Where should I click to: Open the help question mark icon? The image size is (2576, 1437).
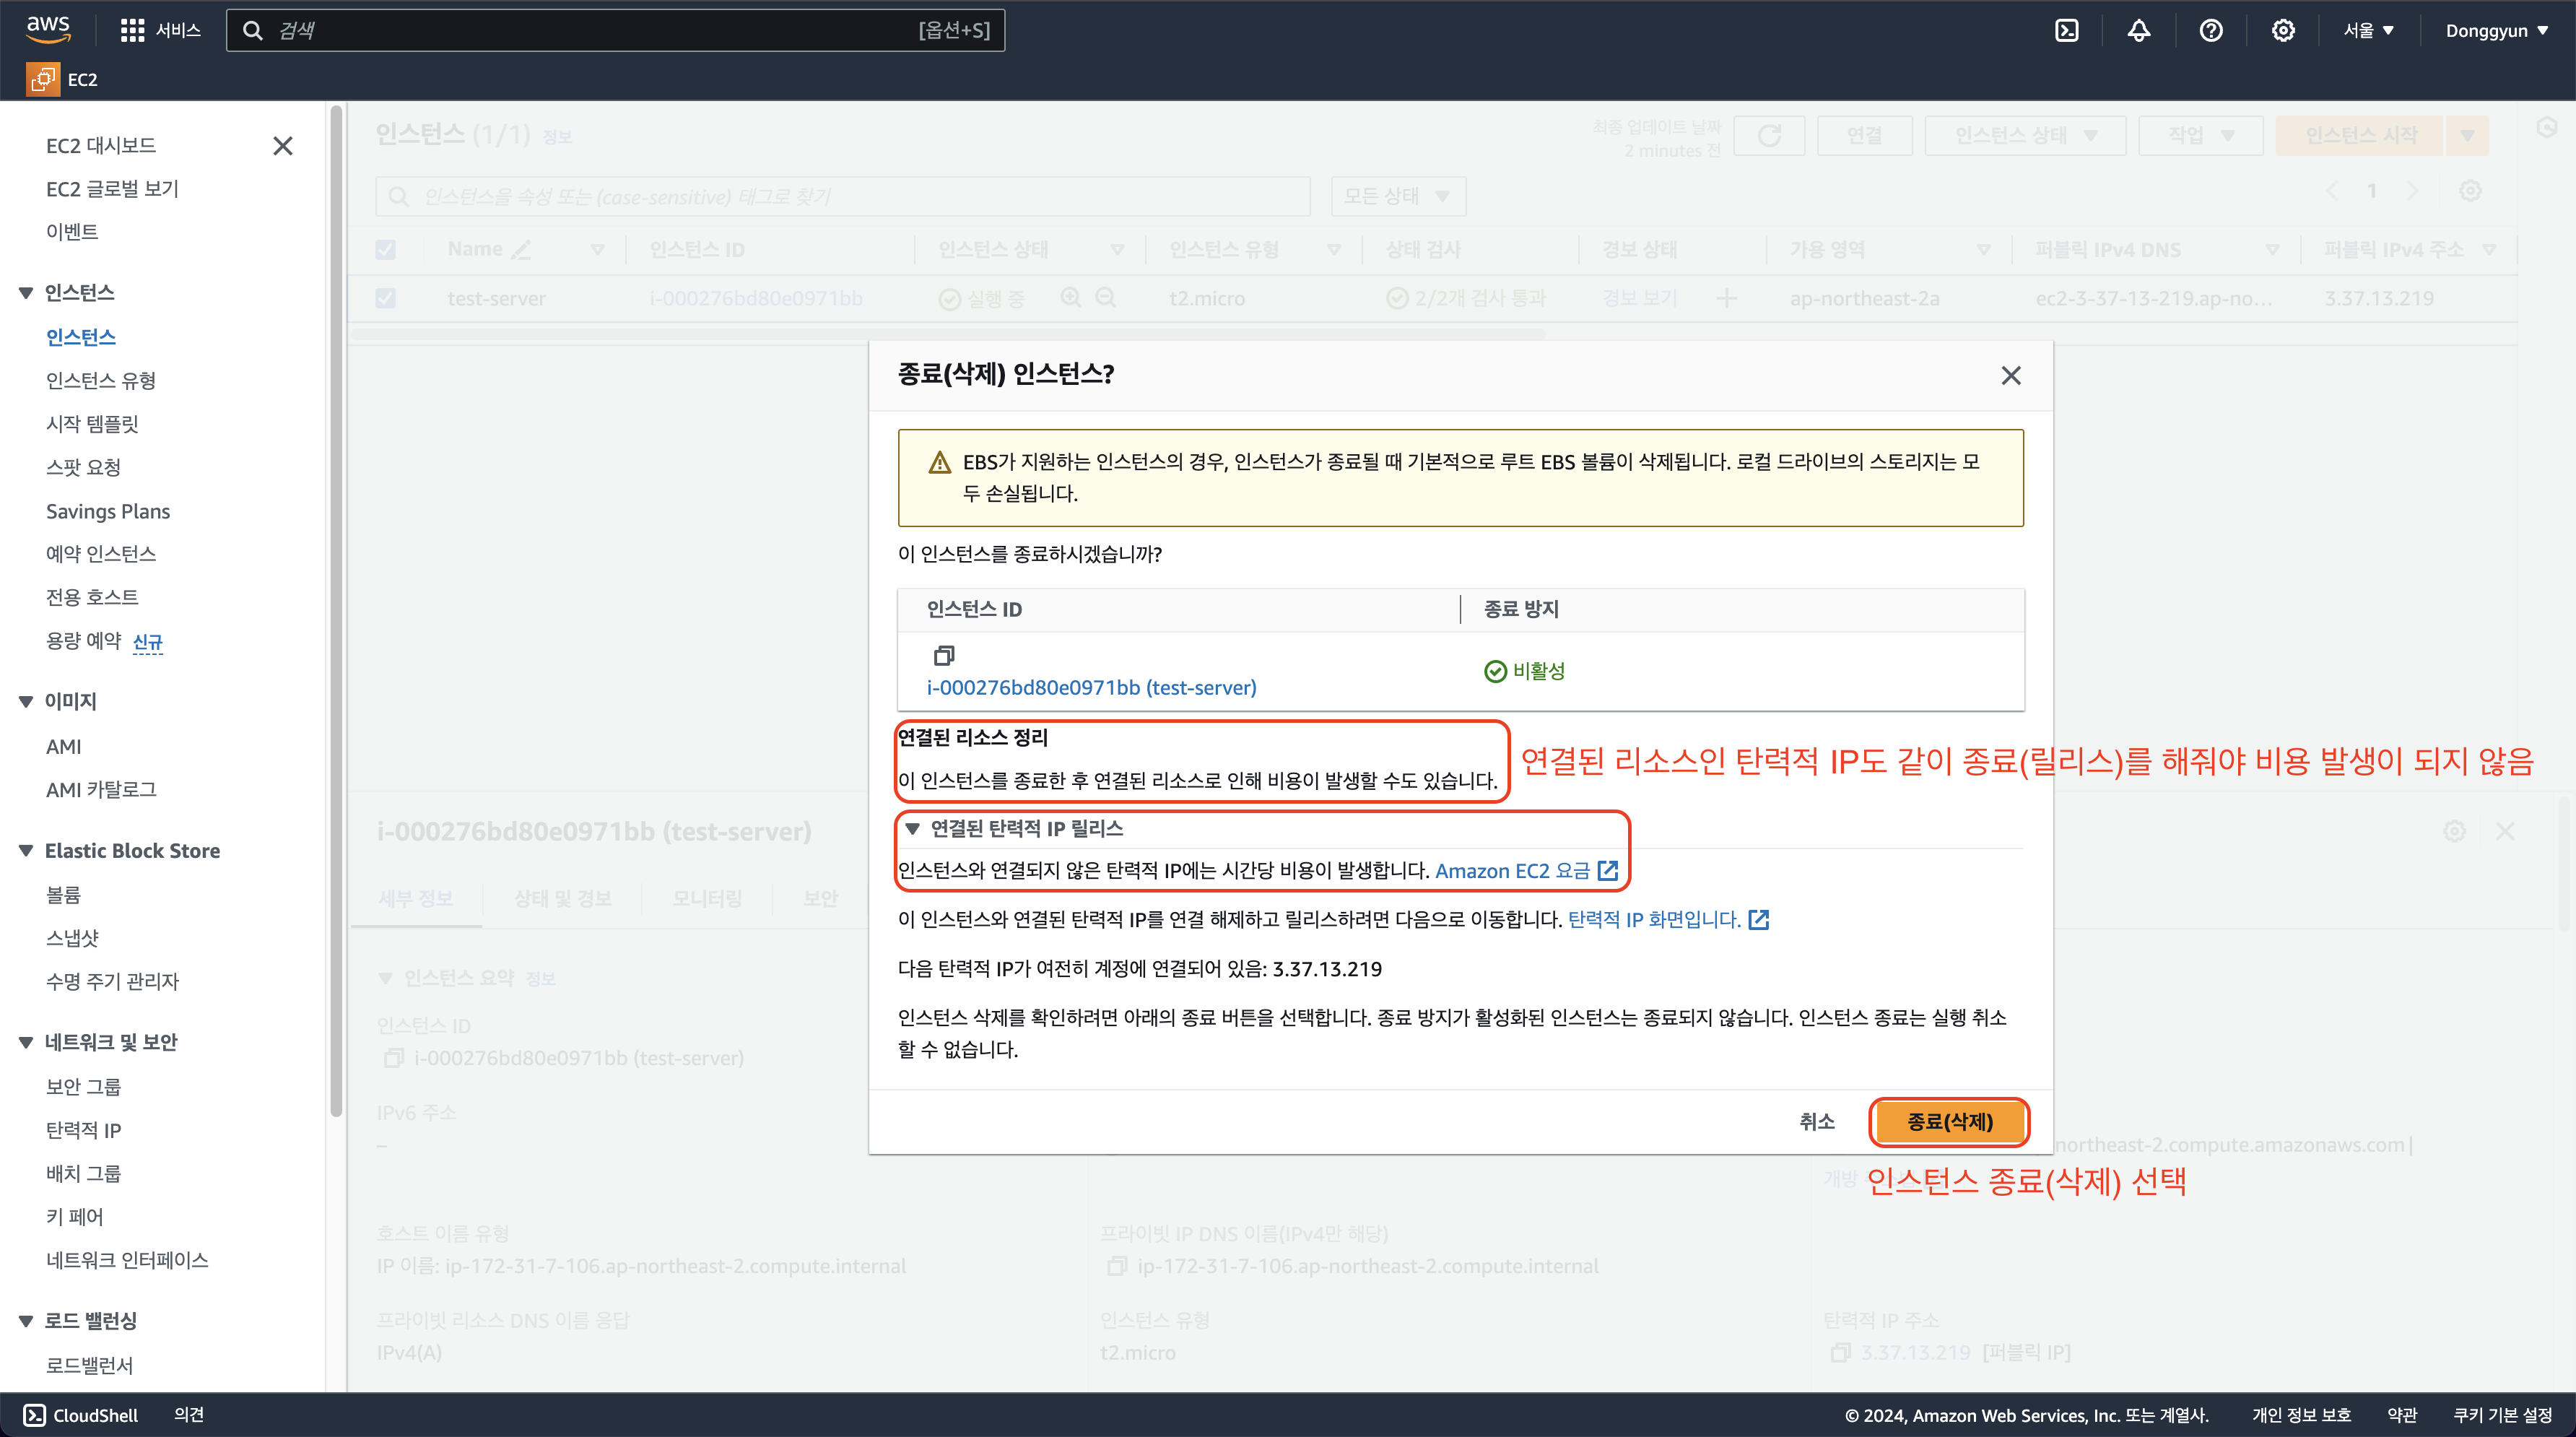pos(2210,30)
